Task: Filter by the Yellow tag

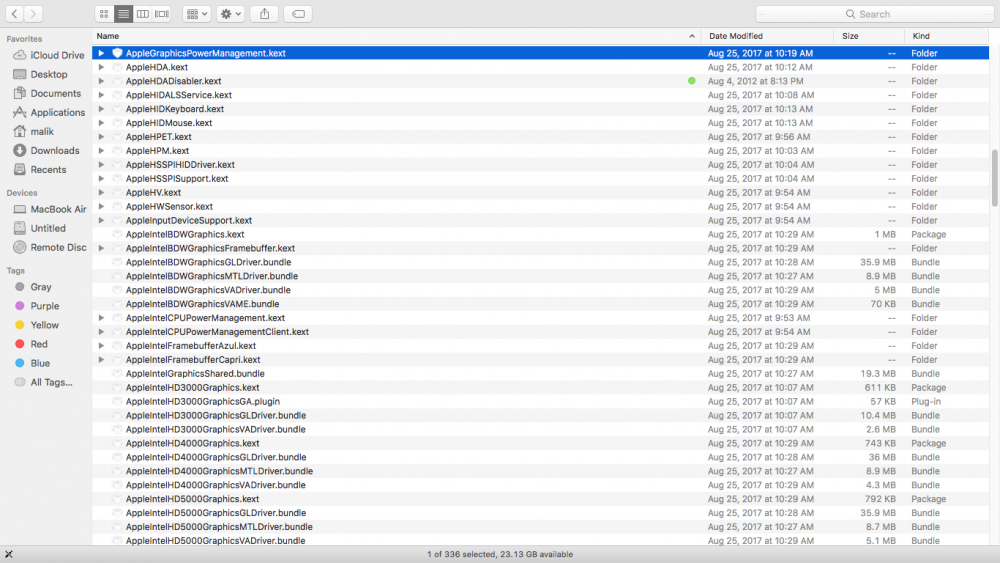Action: coord(36,326)
